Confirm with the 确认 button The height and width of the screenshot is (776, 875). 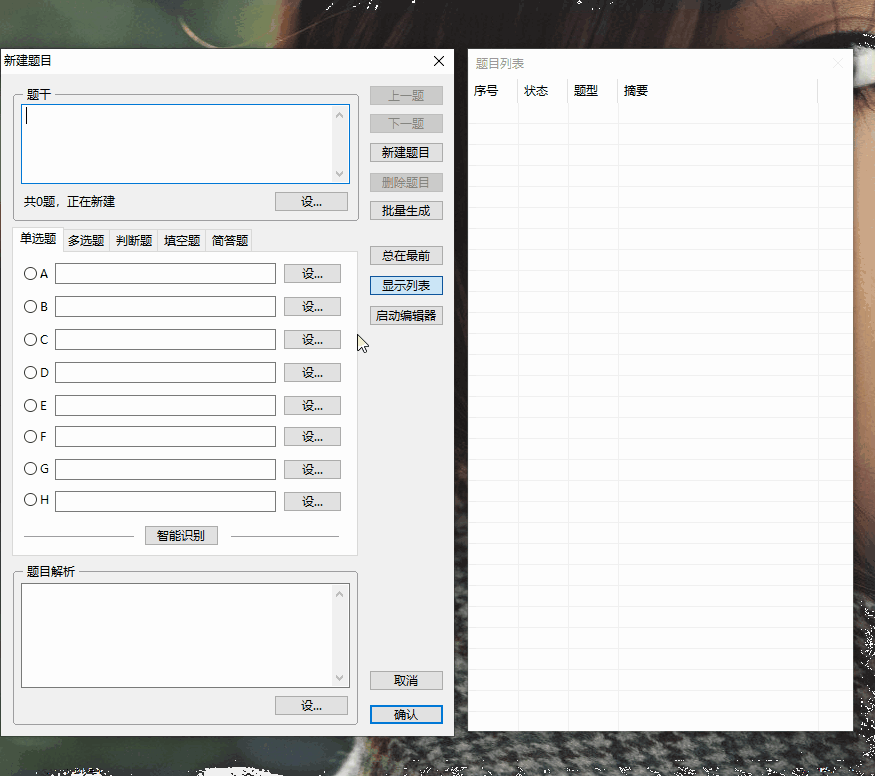(406, 715)
